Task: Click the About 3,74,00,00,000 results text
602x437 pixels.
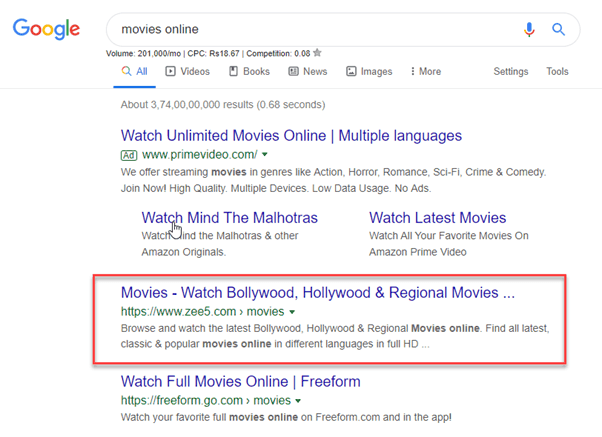Action: (x=223, y=105)
